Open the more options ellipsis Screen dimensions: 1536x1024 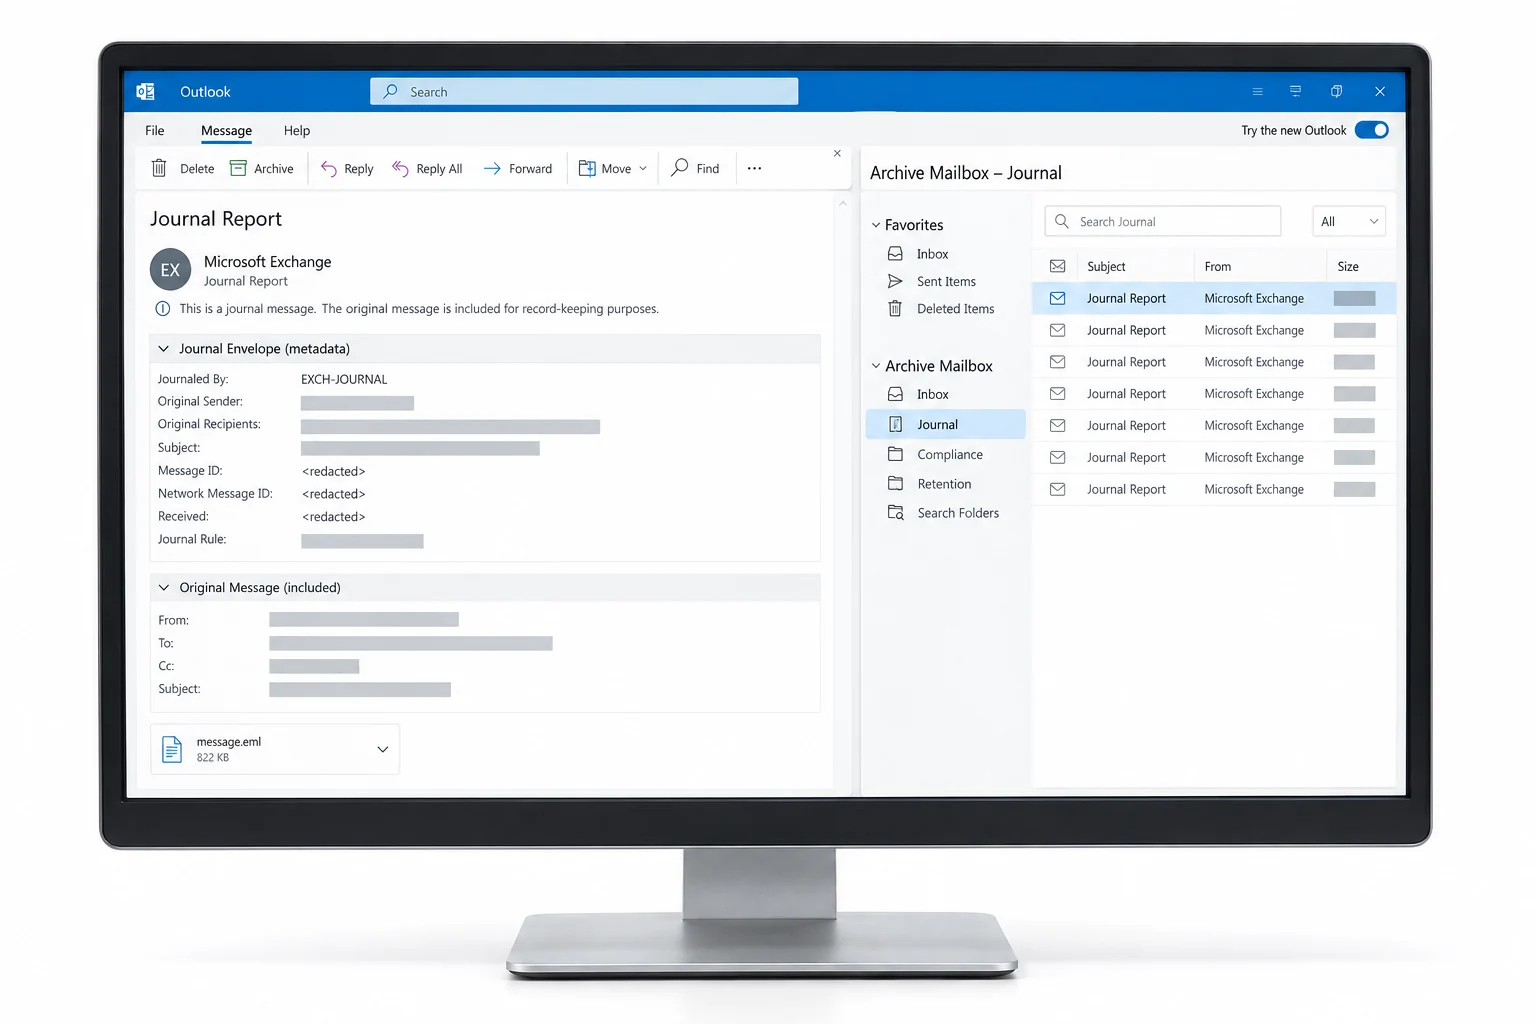pos(754,168)
